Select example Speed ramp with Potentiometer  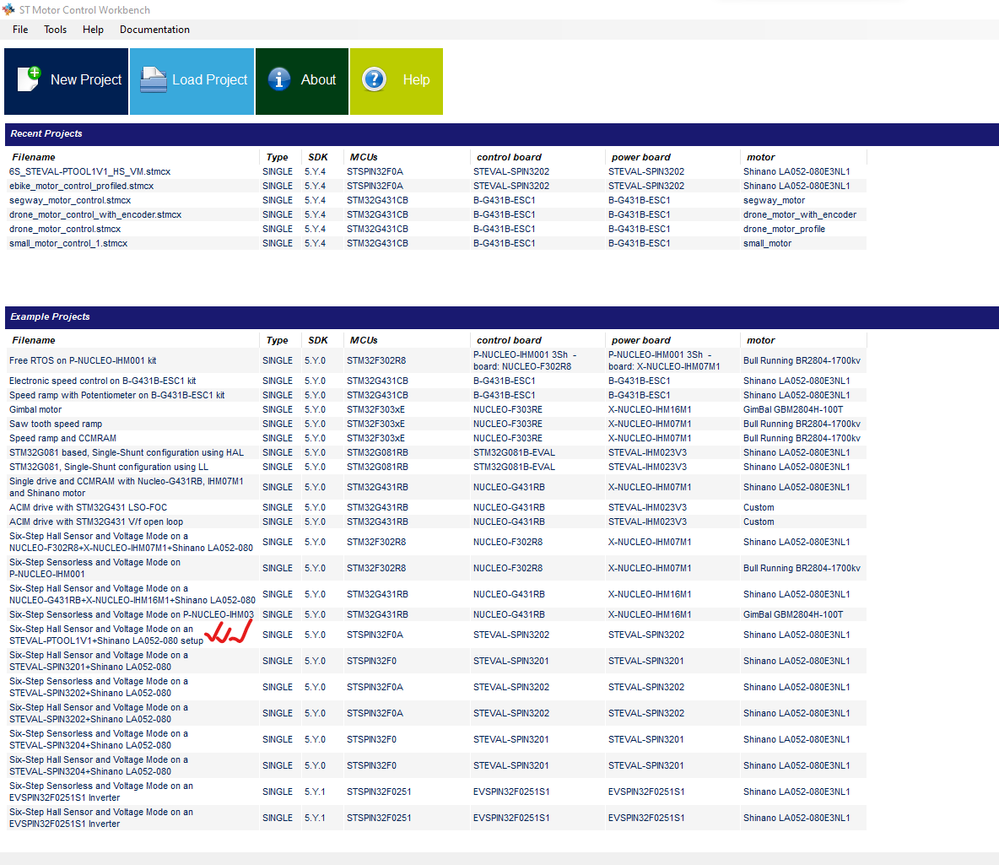(x=117, y=396)
